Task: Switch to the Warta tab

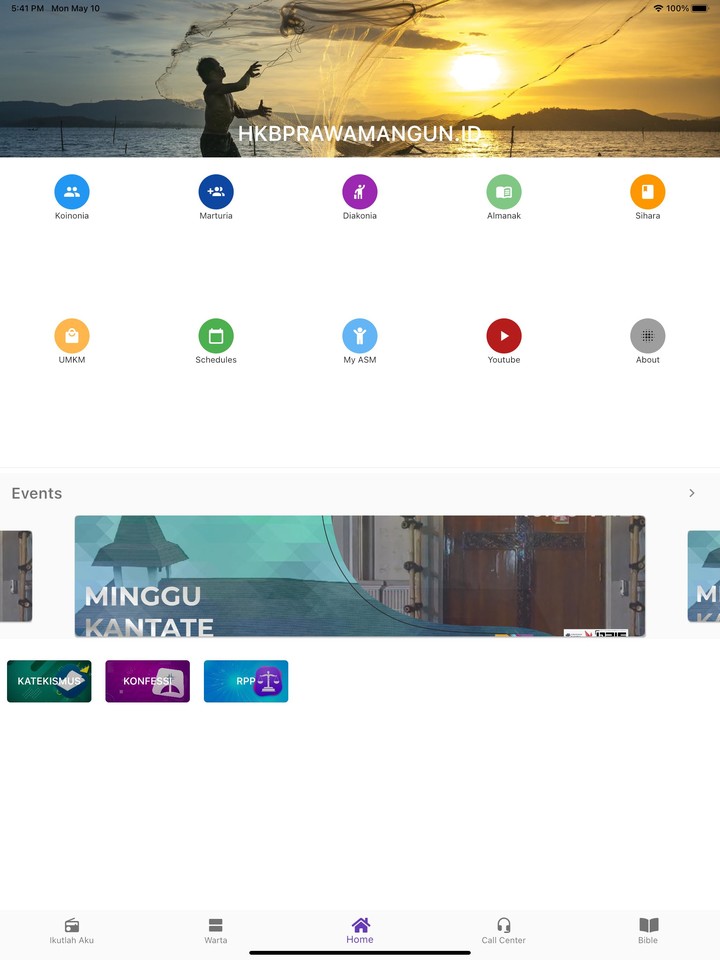Action: [216, 931]
